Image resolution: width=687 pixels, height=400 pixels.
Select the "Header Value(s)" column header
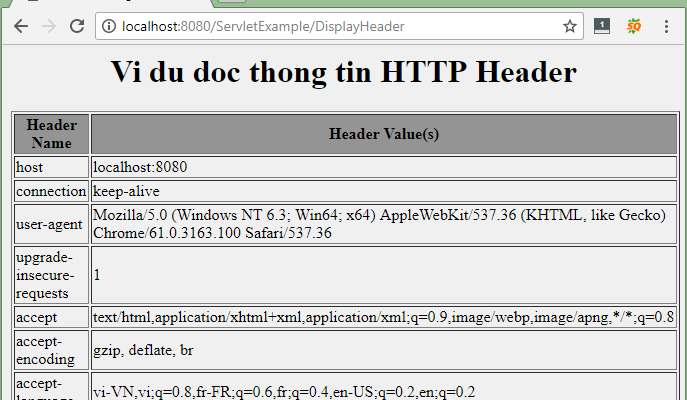click(383, 134)
